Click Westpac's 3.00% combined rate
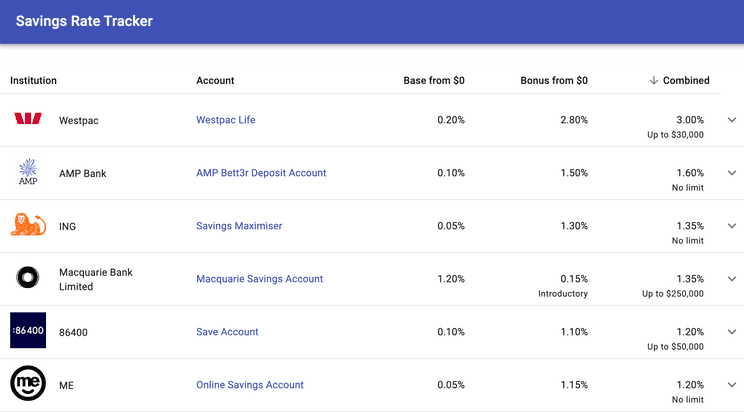This screenshot has height=412, width=744. (690, 120)
